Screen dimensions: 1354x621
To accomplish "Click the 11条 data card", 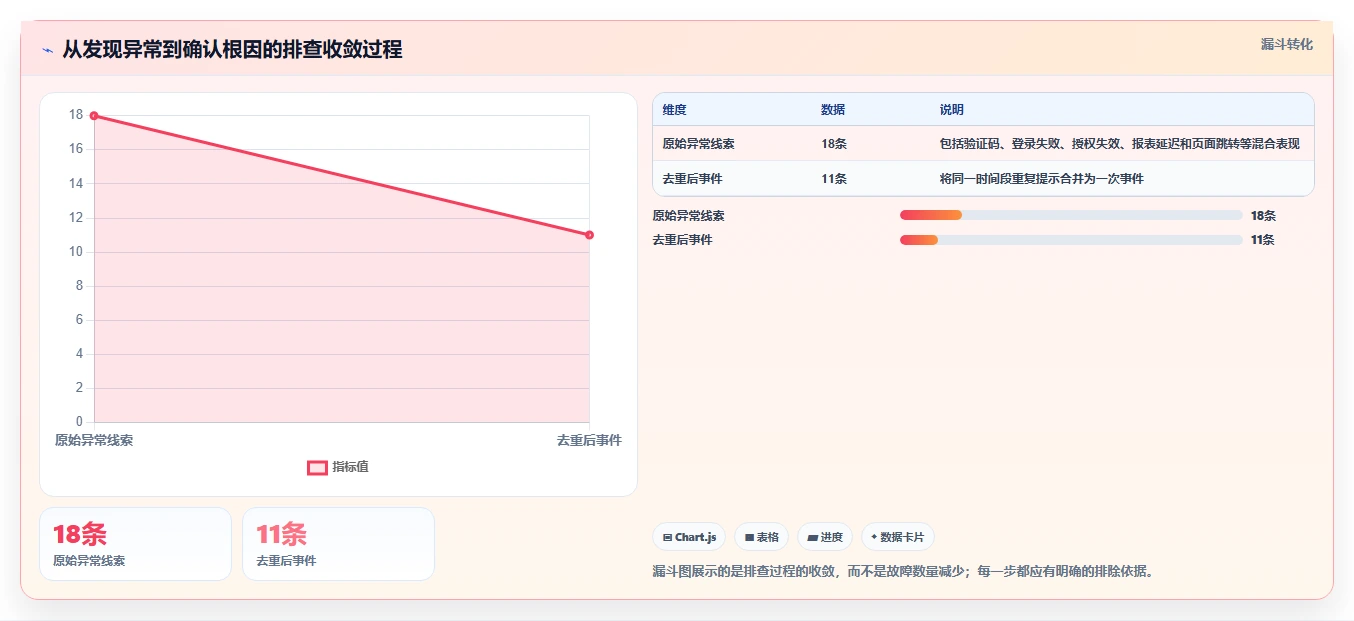I will (338, 544).
